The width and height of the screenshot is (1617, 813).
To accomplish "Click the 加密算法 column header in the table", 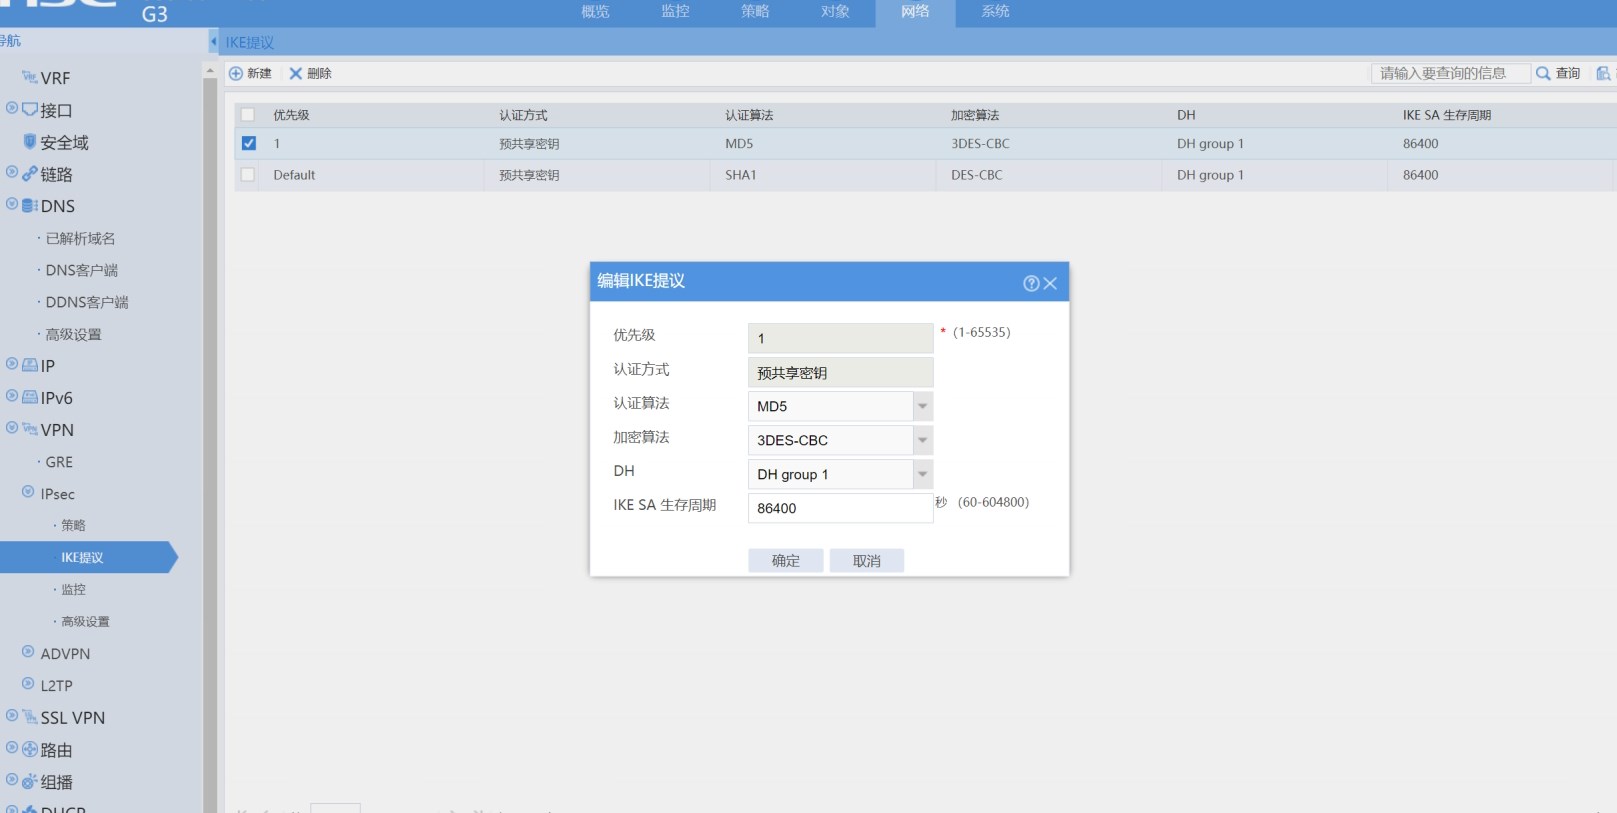I will click(x=975, y=115).
